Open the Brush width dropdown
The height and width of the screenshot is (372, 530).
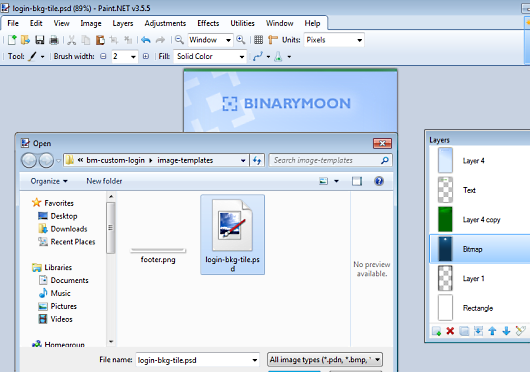point(133,57)
